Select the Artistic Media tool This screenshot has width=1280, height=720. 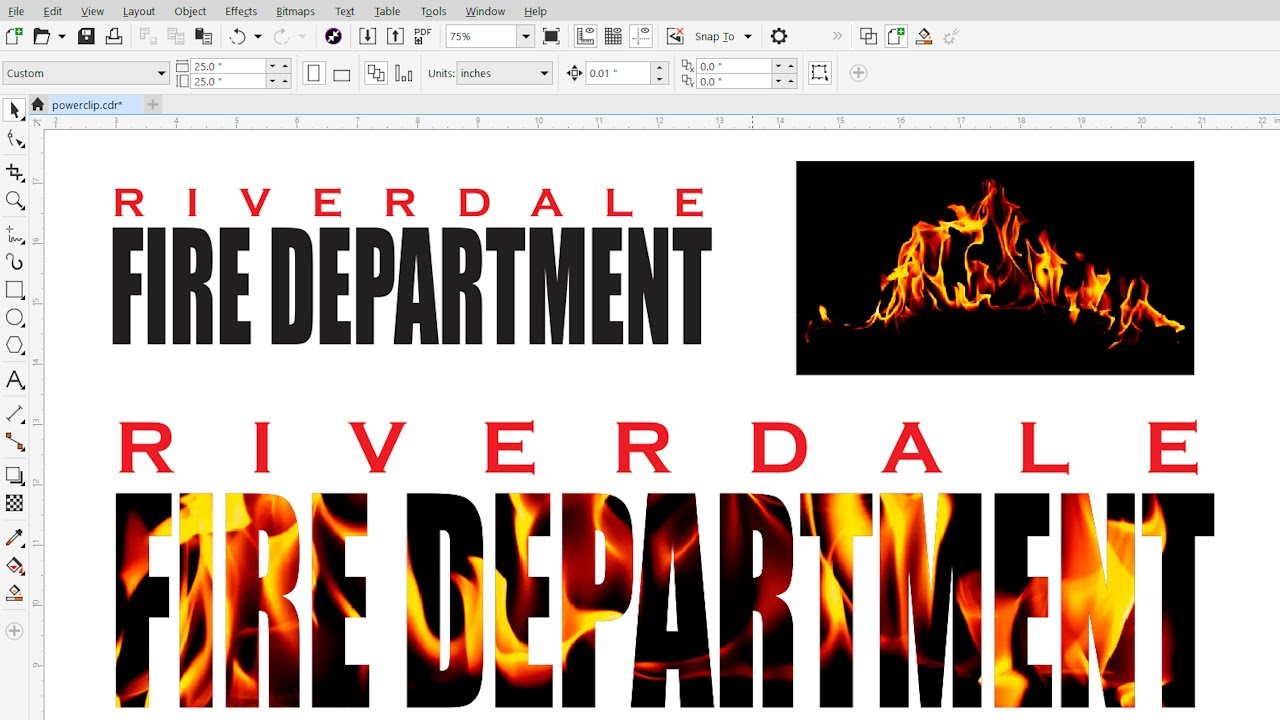(x=14, y=262)
